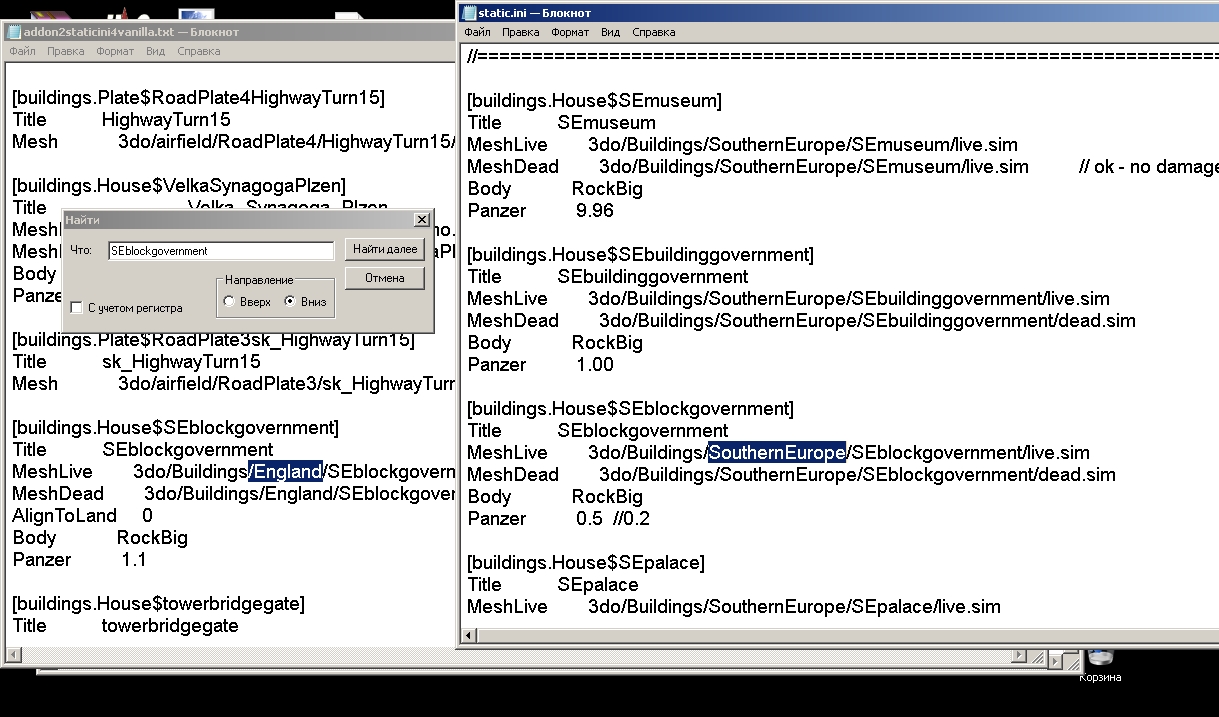Click [buildings.House$SEblockgovernment] header in static.ini
The width and height of the screenshot is (1219, 717).
[630, 409]
